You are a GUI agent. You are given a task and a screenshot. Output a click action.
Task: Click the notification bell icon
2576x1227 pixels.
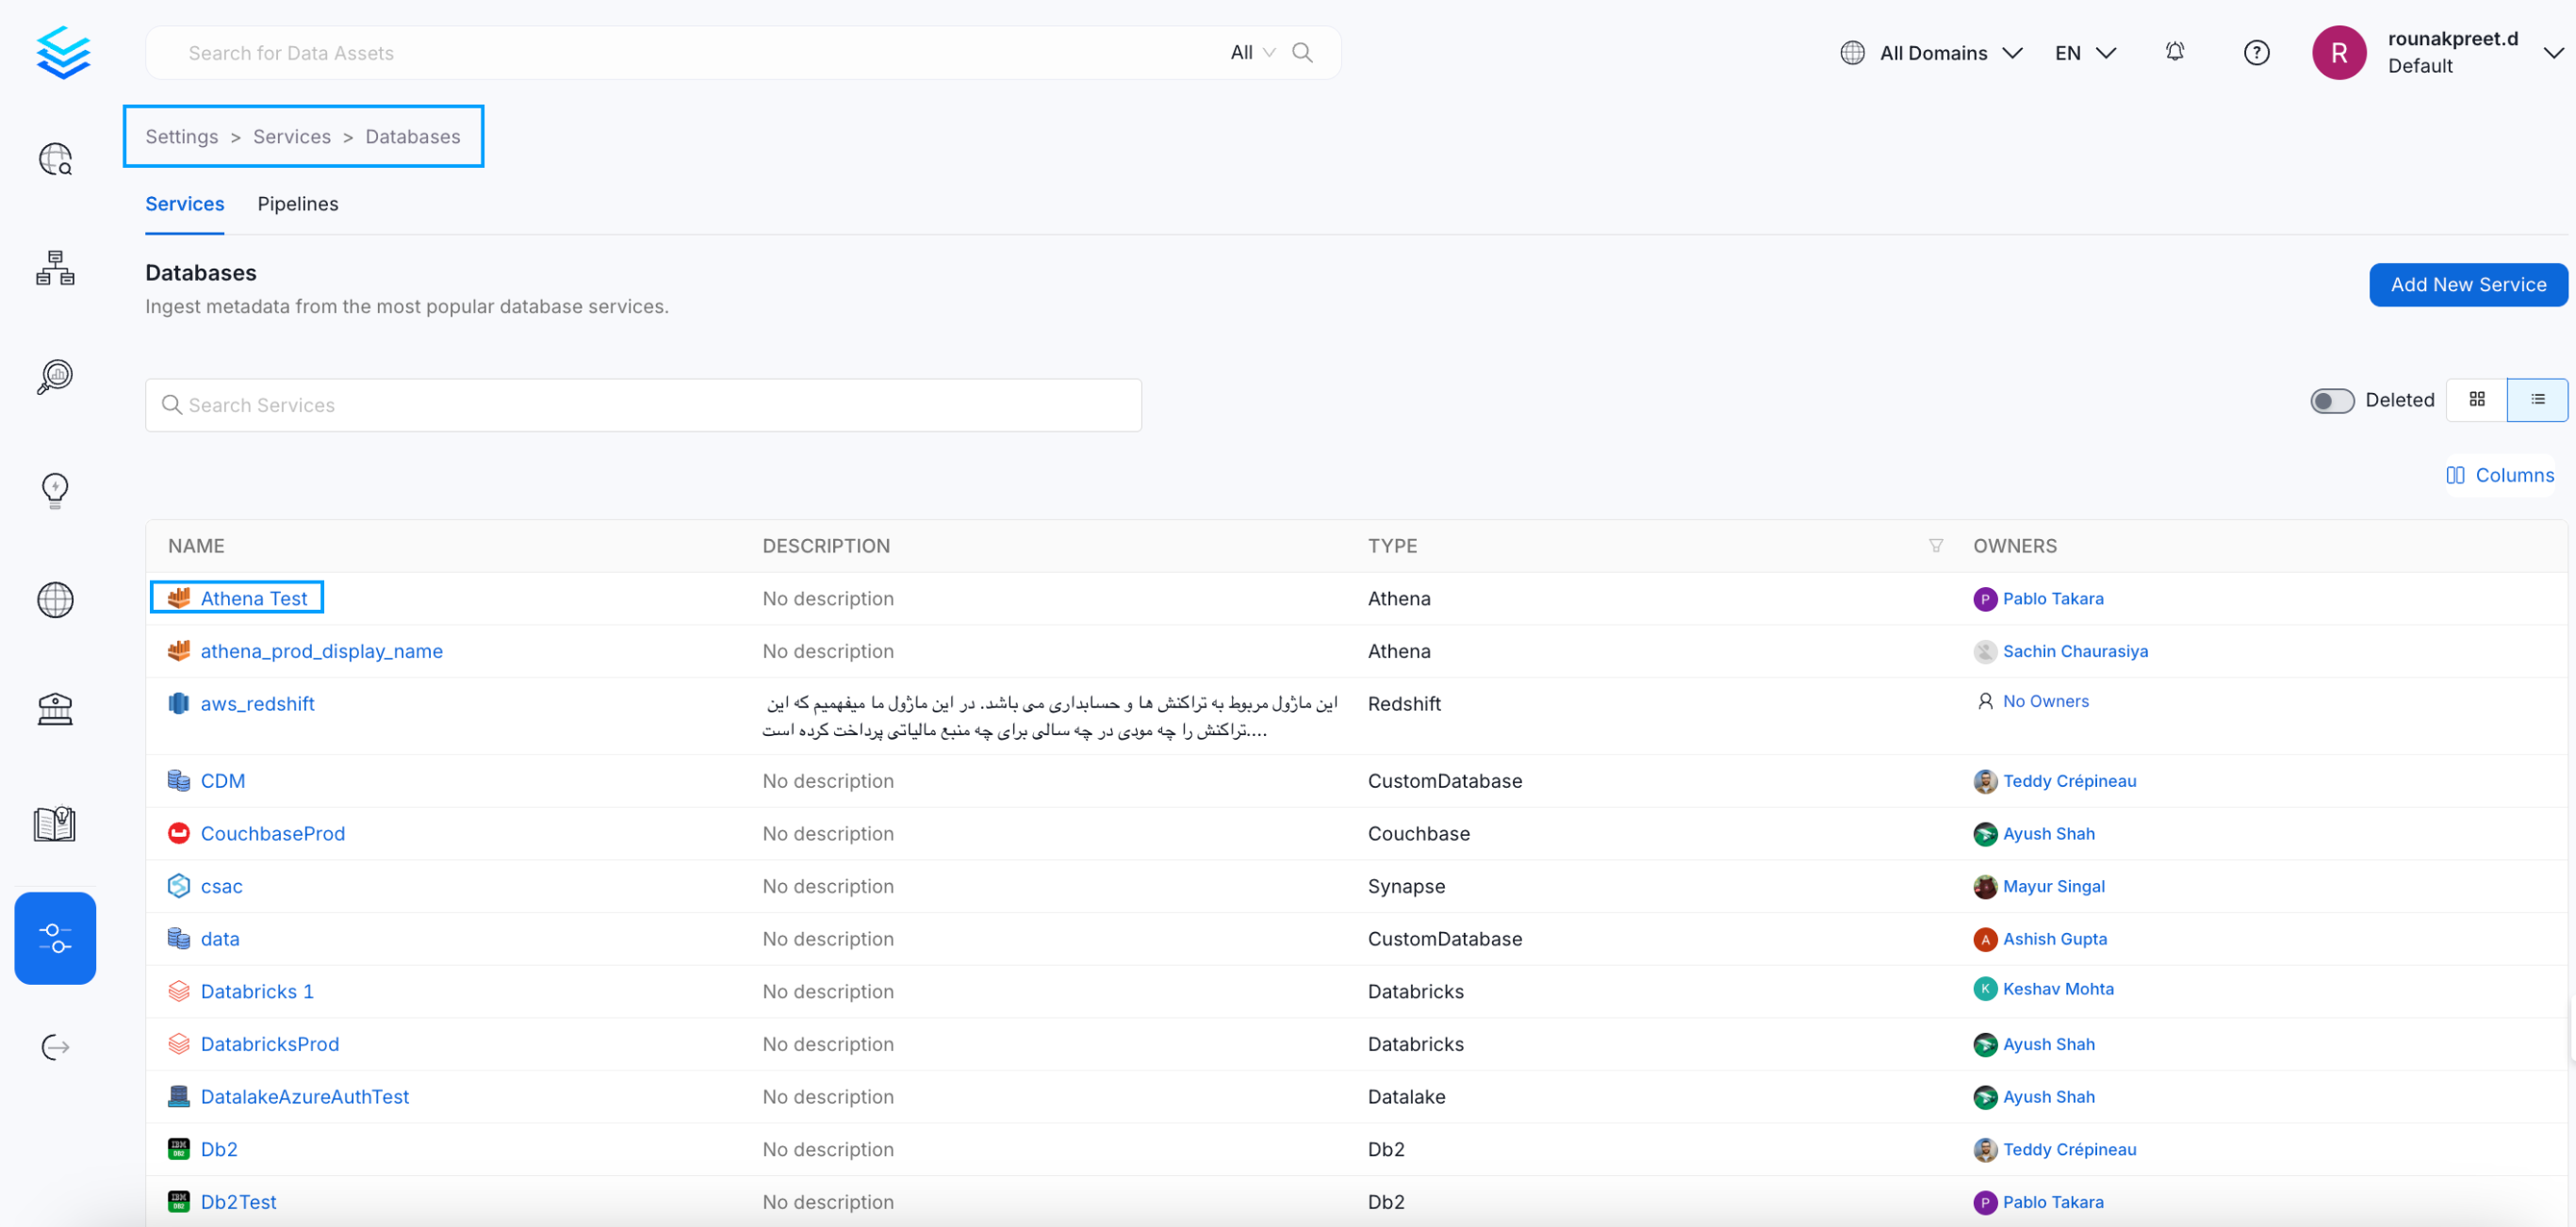coord(2174,52)
